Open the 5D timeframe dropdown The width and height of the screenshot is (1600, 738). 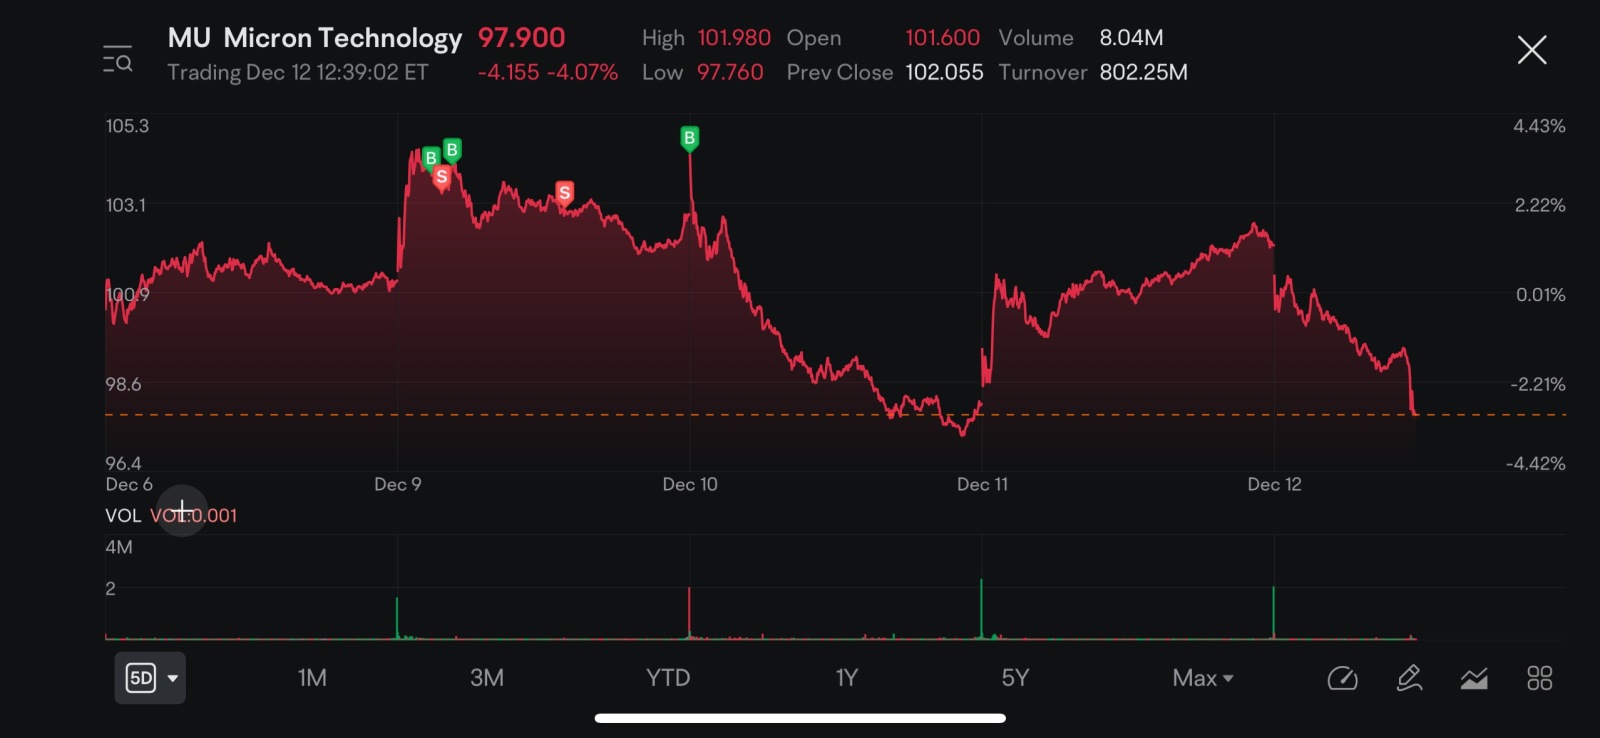coord(150,678)
